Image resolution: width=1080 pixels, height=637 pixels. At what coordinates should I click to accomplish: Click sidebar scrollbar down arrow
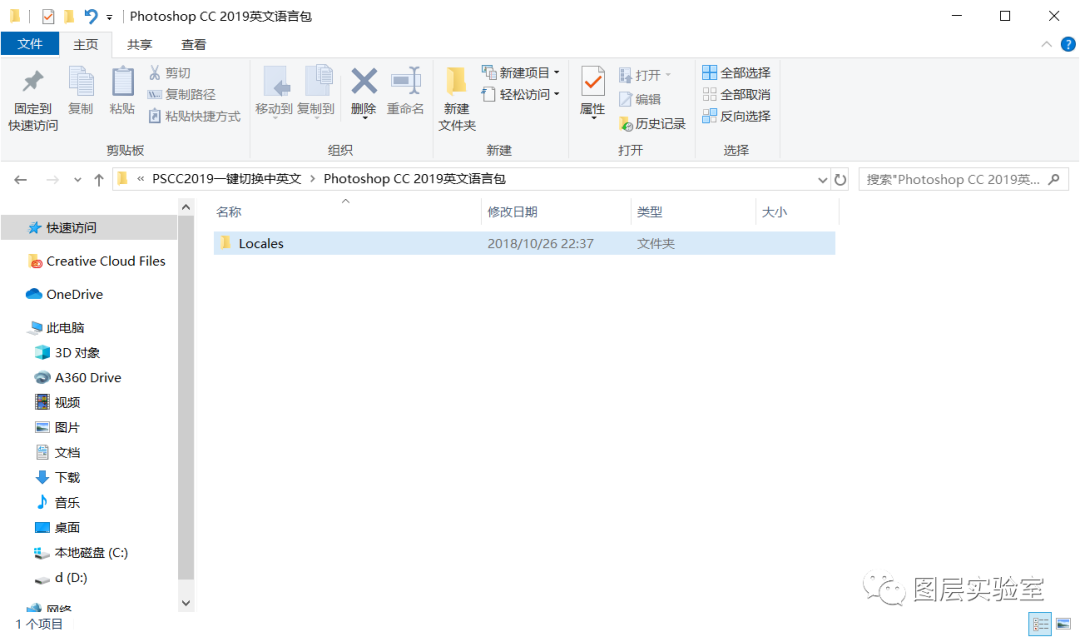pyautogui.click(x=186, y=603)
